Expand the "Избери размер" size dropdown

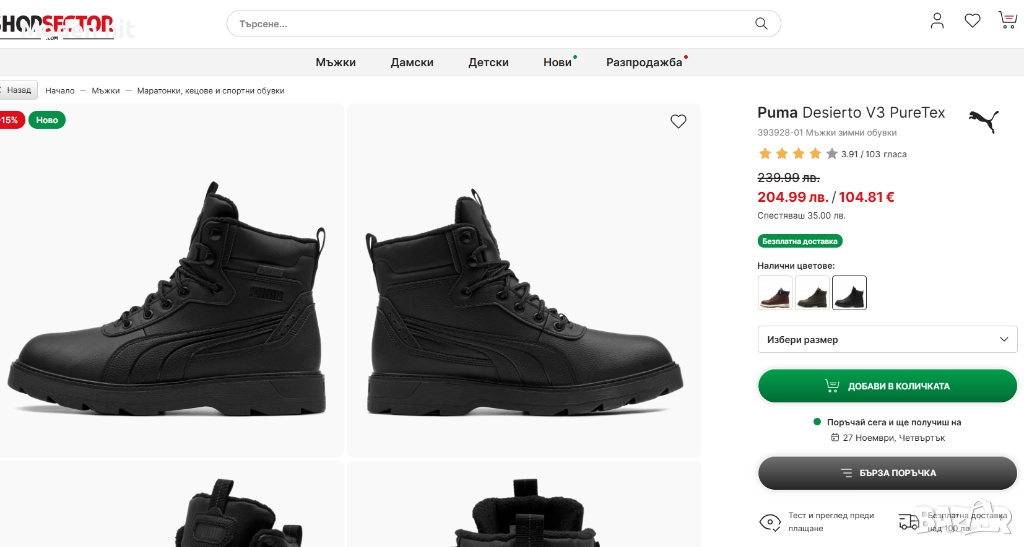pyautogui.click(x=887, y=339)
